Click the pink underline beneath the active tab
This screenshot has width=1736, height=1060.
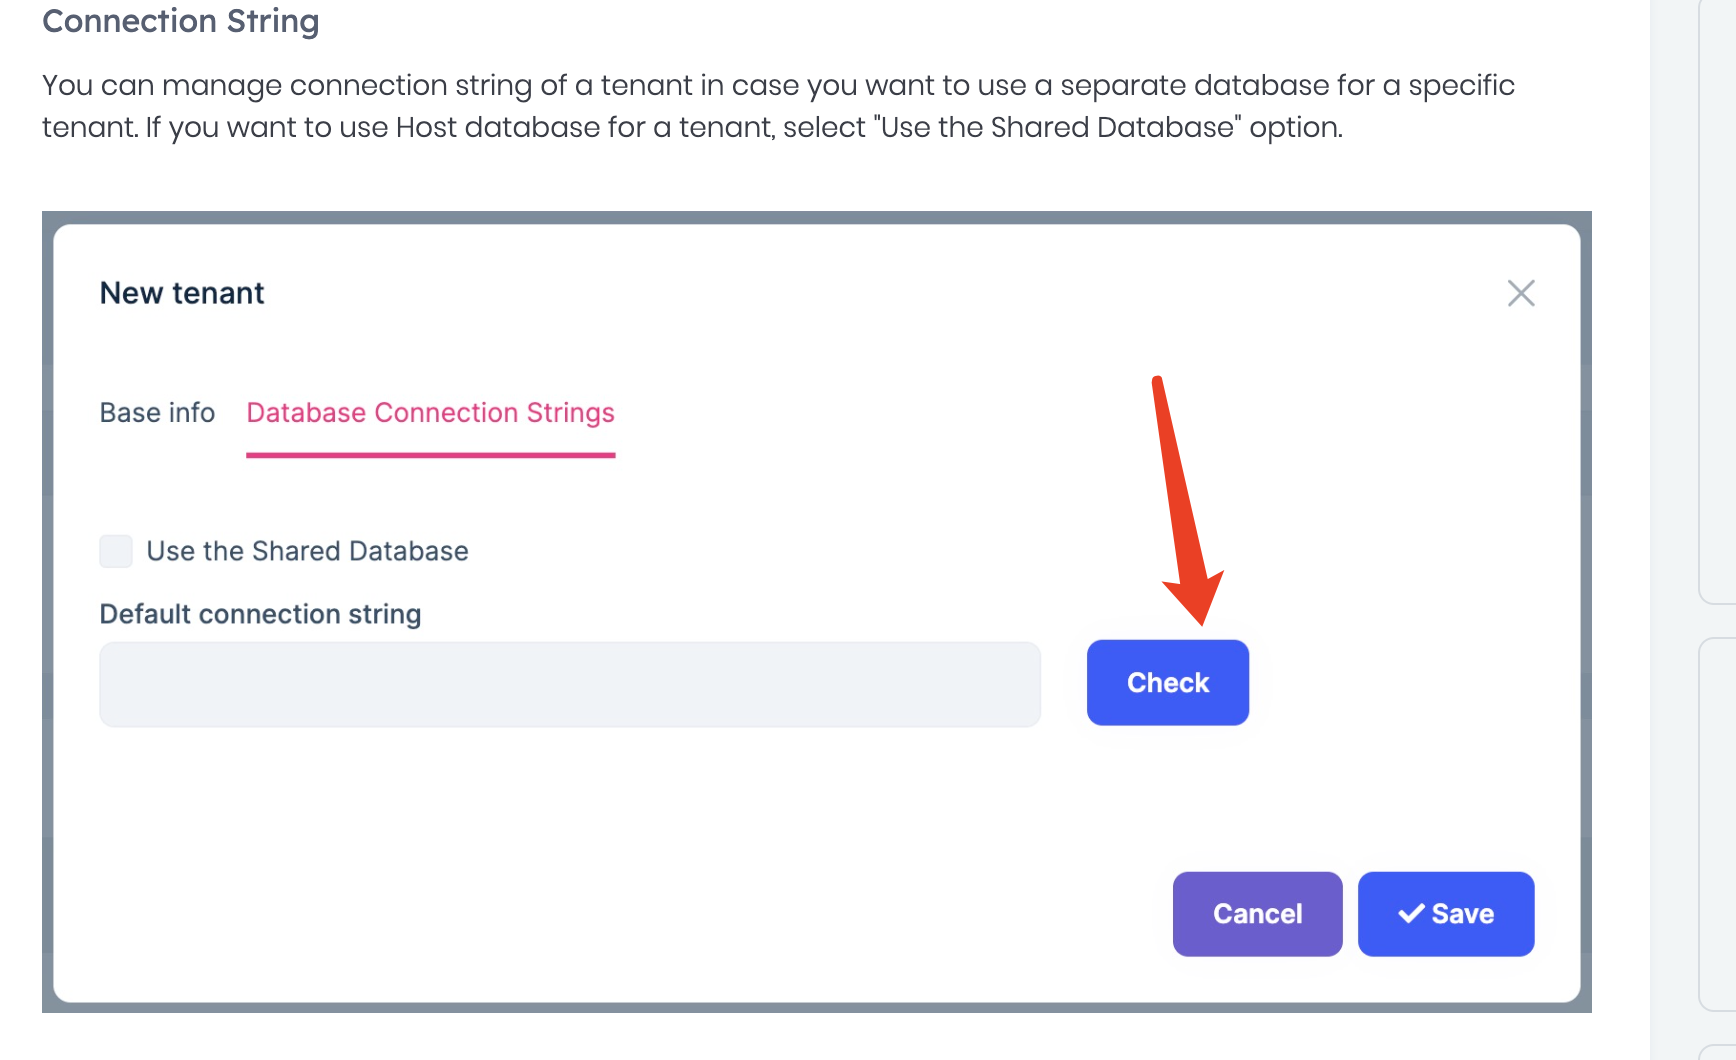coord(430,455)
